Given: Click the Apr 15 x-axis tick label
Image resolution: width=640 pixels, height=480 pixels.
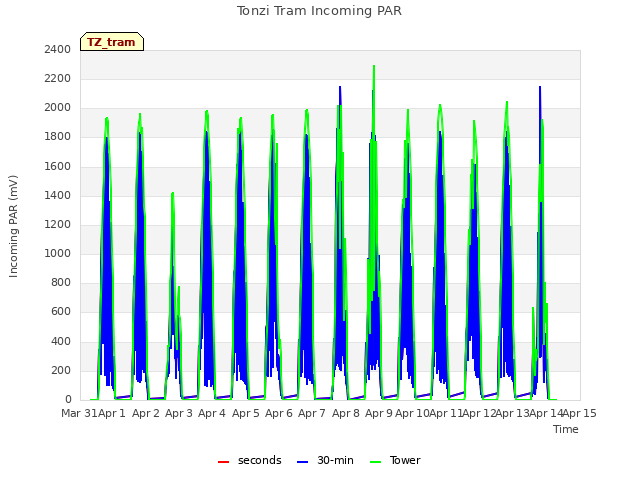Looking at the screenshot, I should tap(580, 413).
